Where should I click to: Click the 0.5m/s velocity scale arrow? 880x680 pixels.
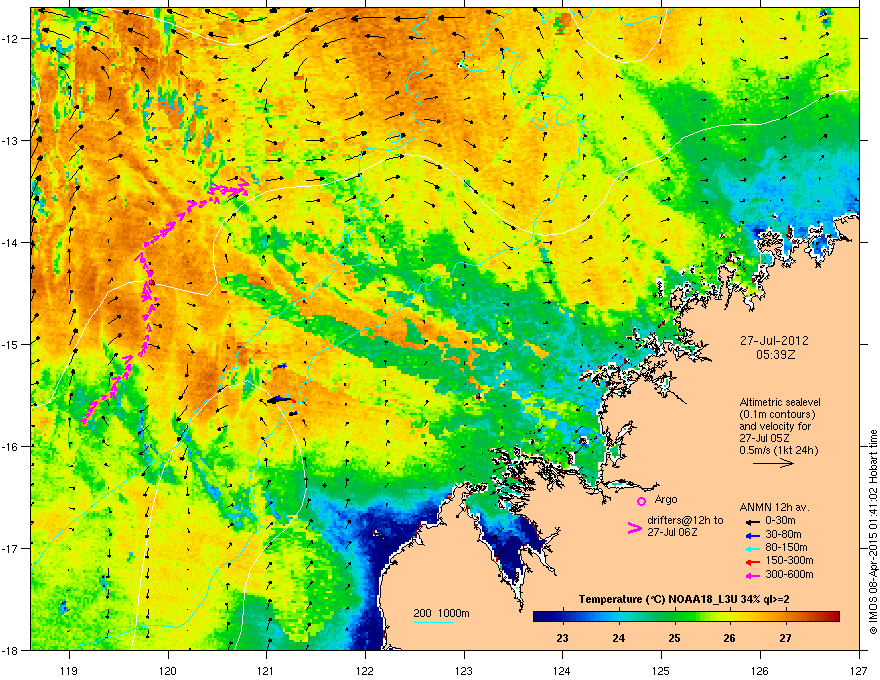[x=773, y=463]
